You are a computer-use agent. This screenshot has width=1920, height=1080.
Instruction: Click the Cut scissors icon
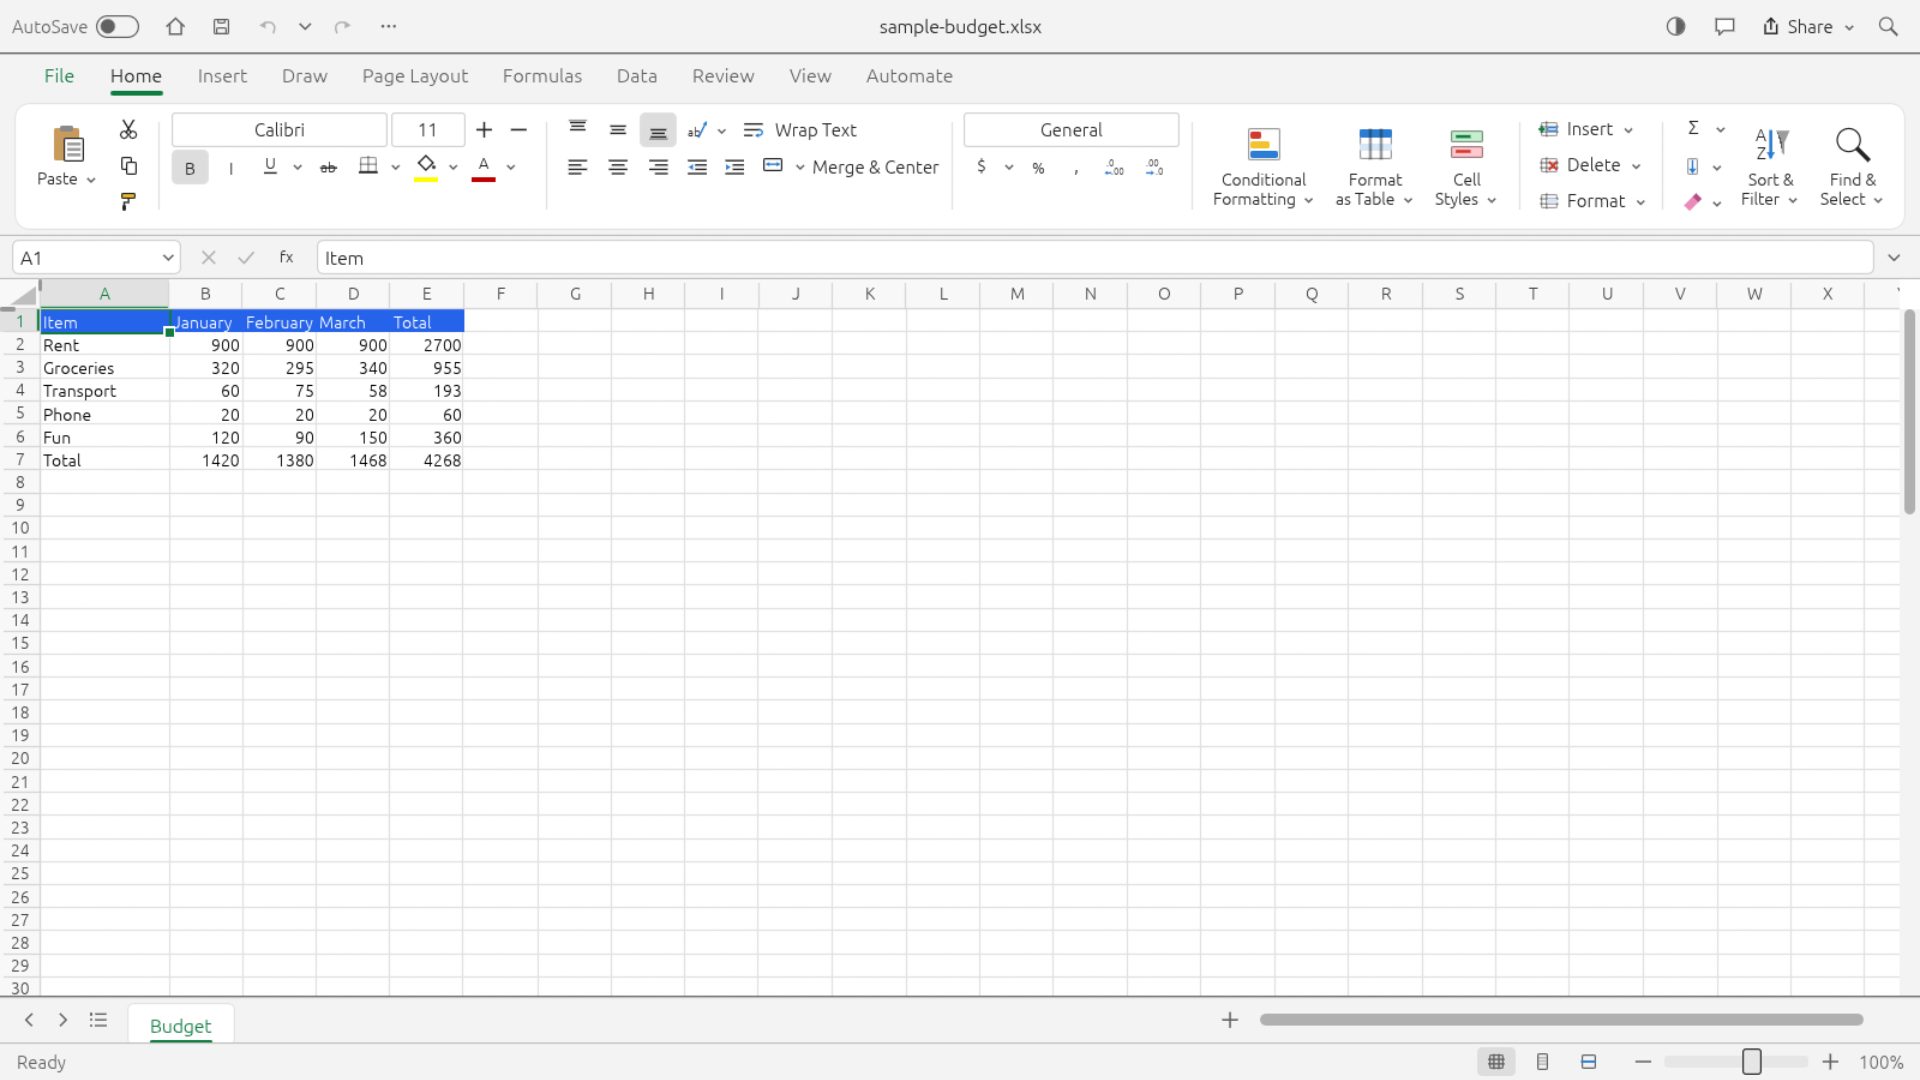(128, 129)
